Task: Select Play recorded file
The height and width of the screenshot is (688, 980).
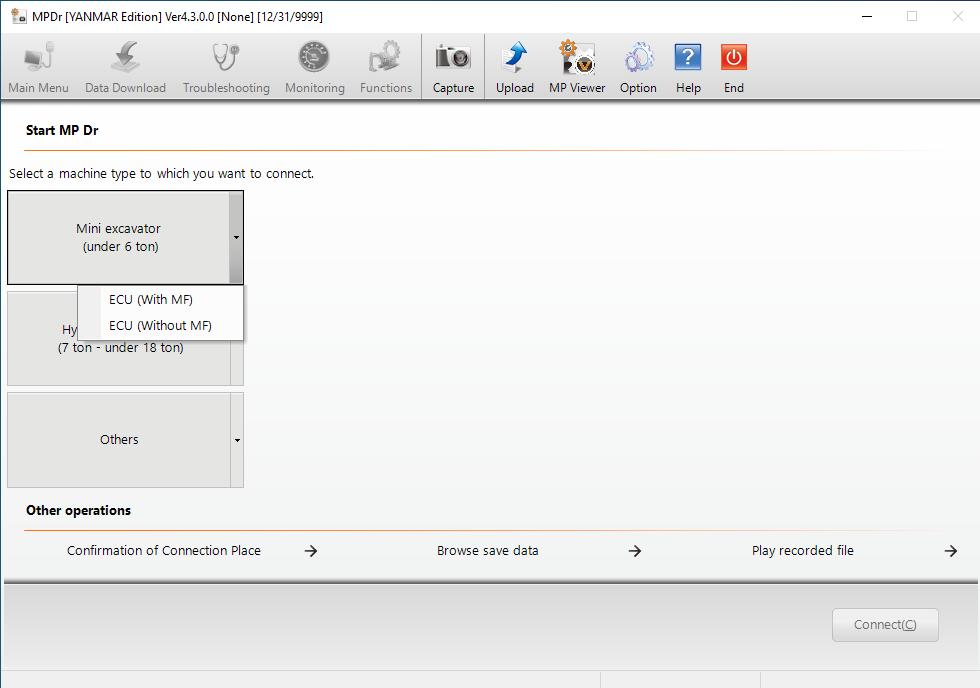Action: click(x=803, y=550)
